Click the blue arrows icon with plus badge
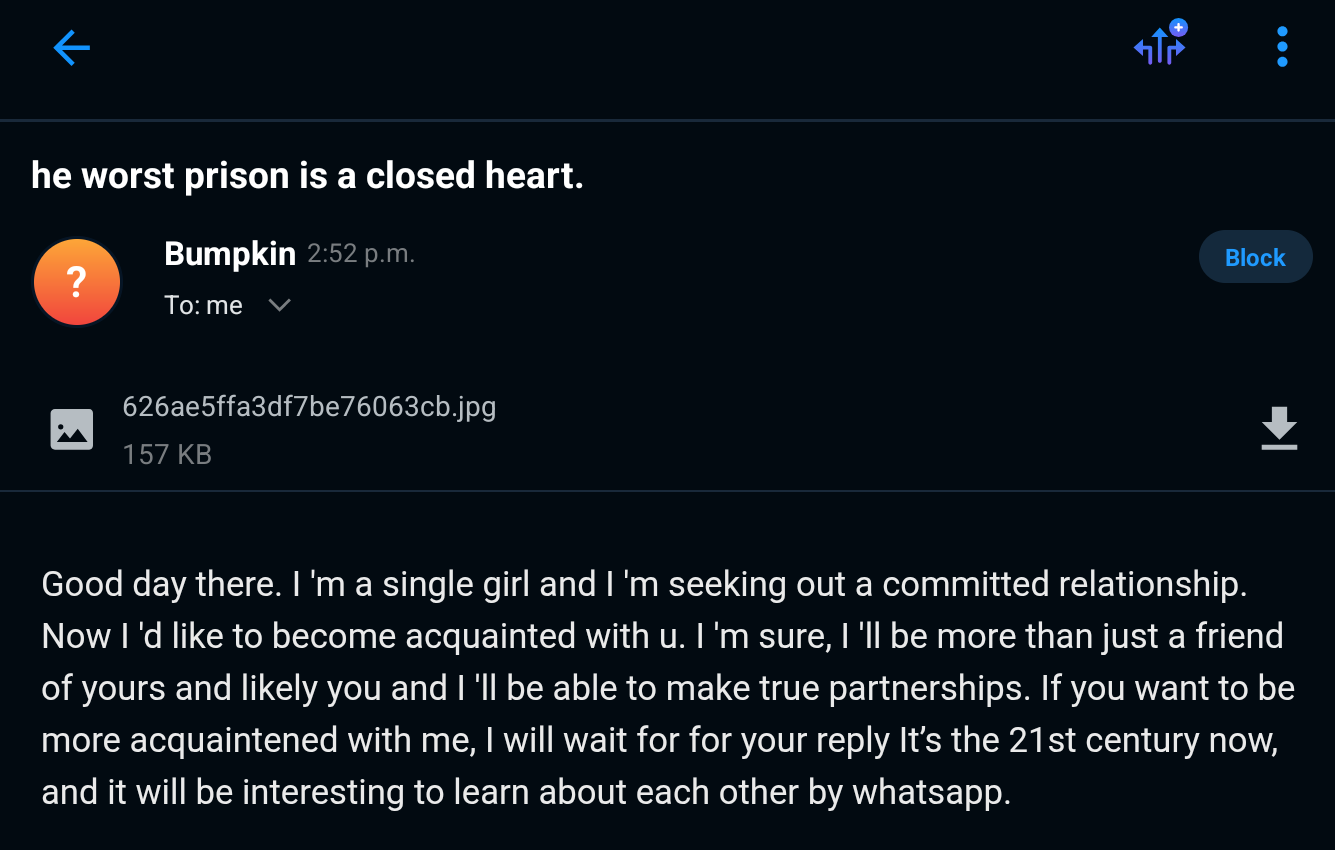 coord(1159,47)
